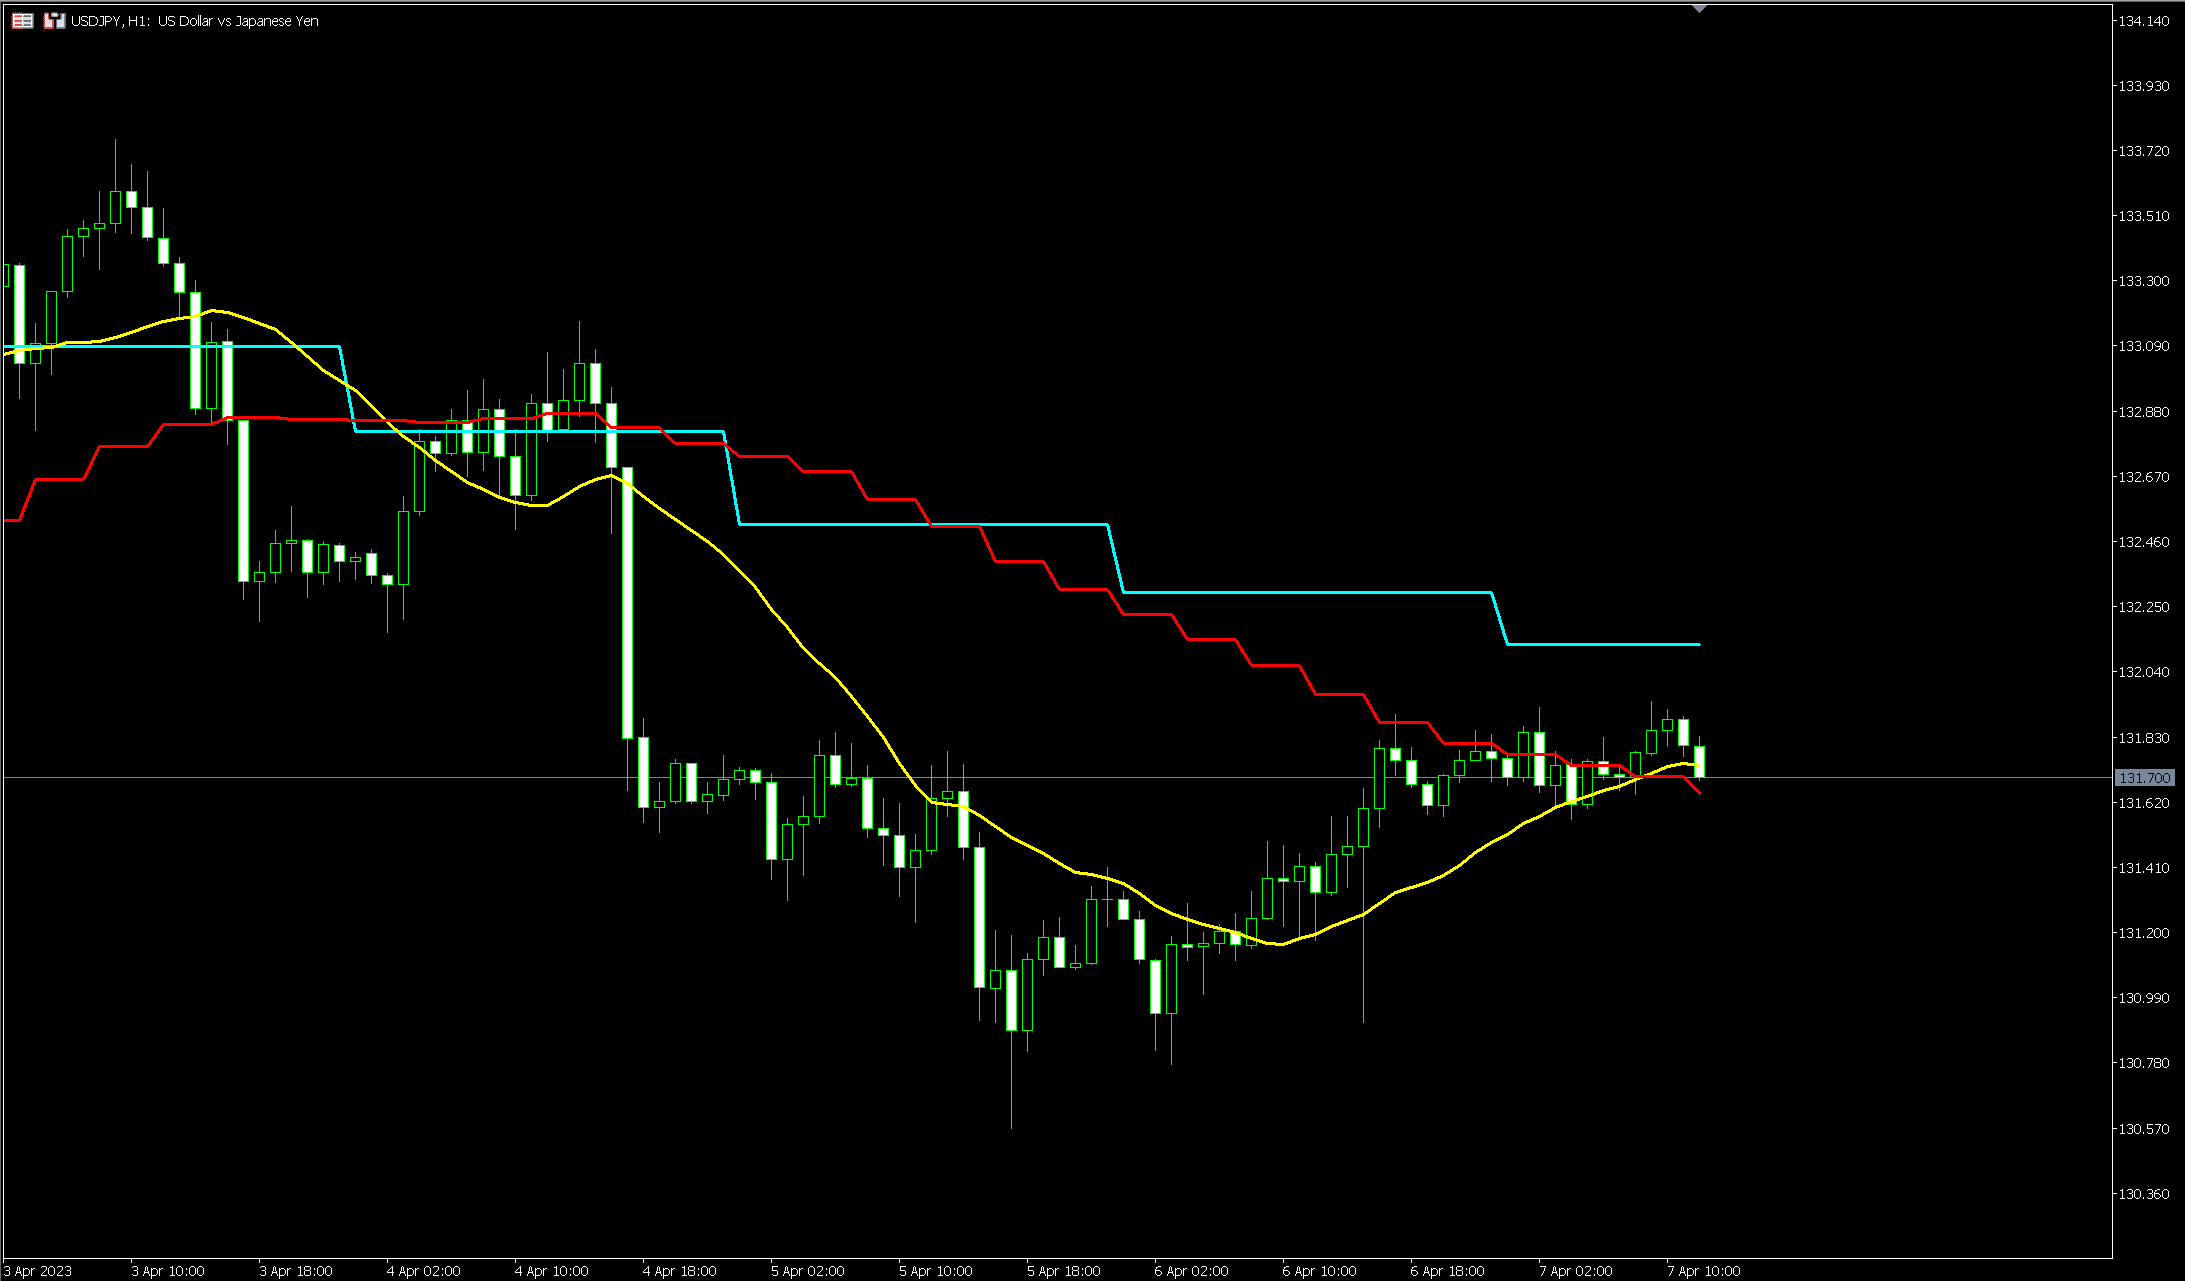Click the 5 Apr 02:00 time axis label
The width and height of the screenshot is (2185, 1281).
[x=807, y=1271]
